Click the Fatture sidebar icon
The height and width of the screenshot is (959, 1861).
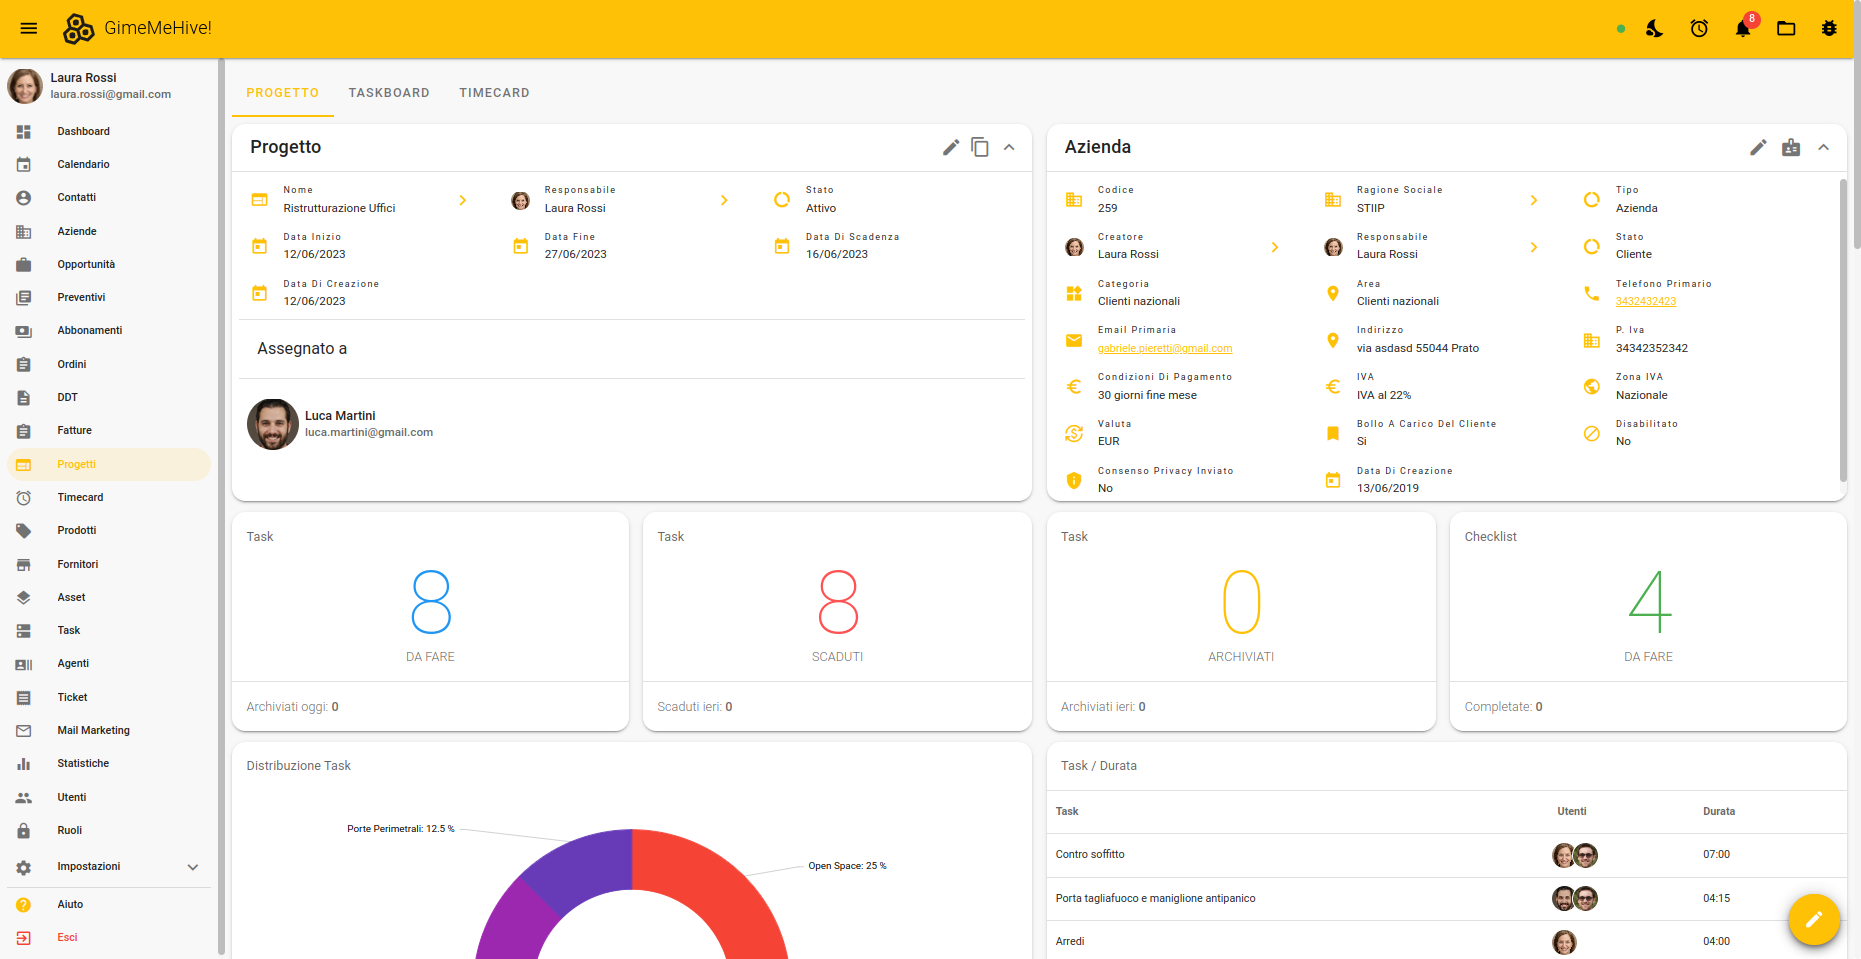click(x=24, y=430)
